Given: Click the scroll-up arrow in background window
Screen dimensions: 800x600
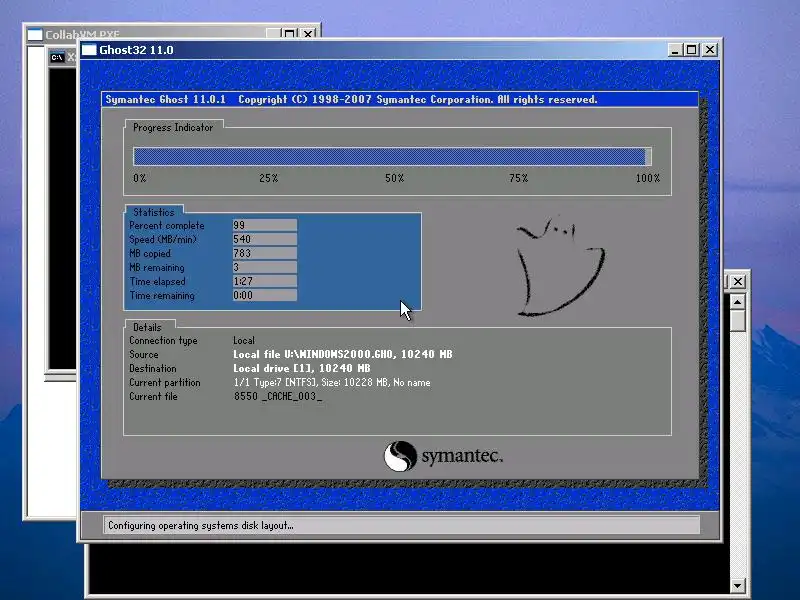Looking at the screenshot, I should 737,302.
